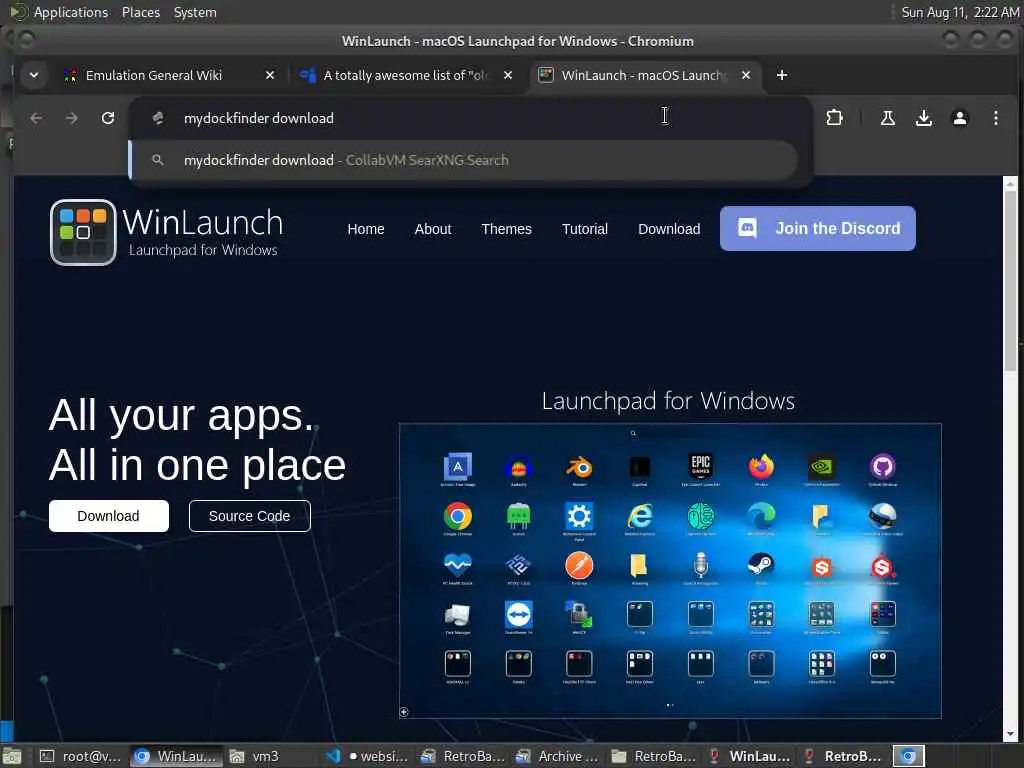Click the TeamViewer icon in screenshot
This screenshot has width=1024, height=768.
point(519,614)
